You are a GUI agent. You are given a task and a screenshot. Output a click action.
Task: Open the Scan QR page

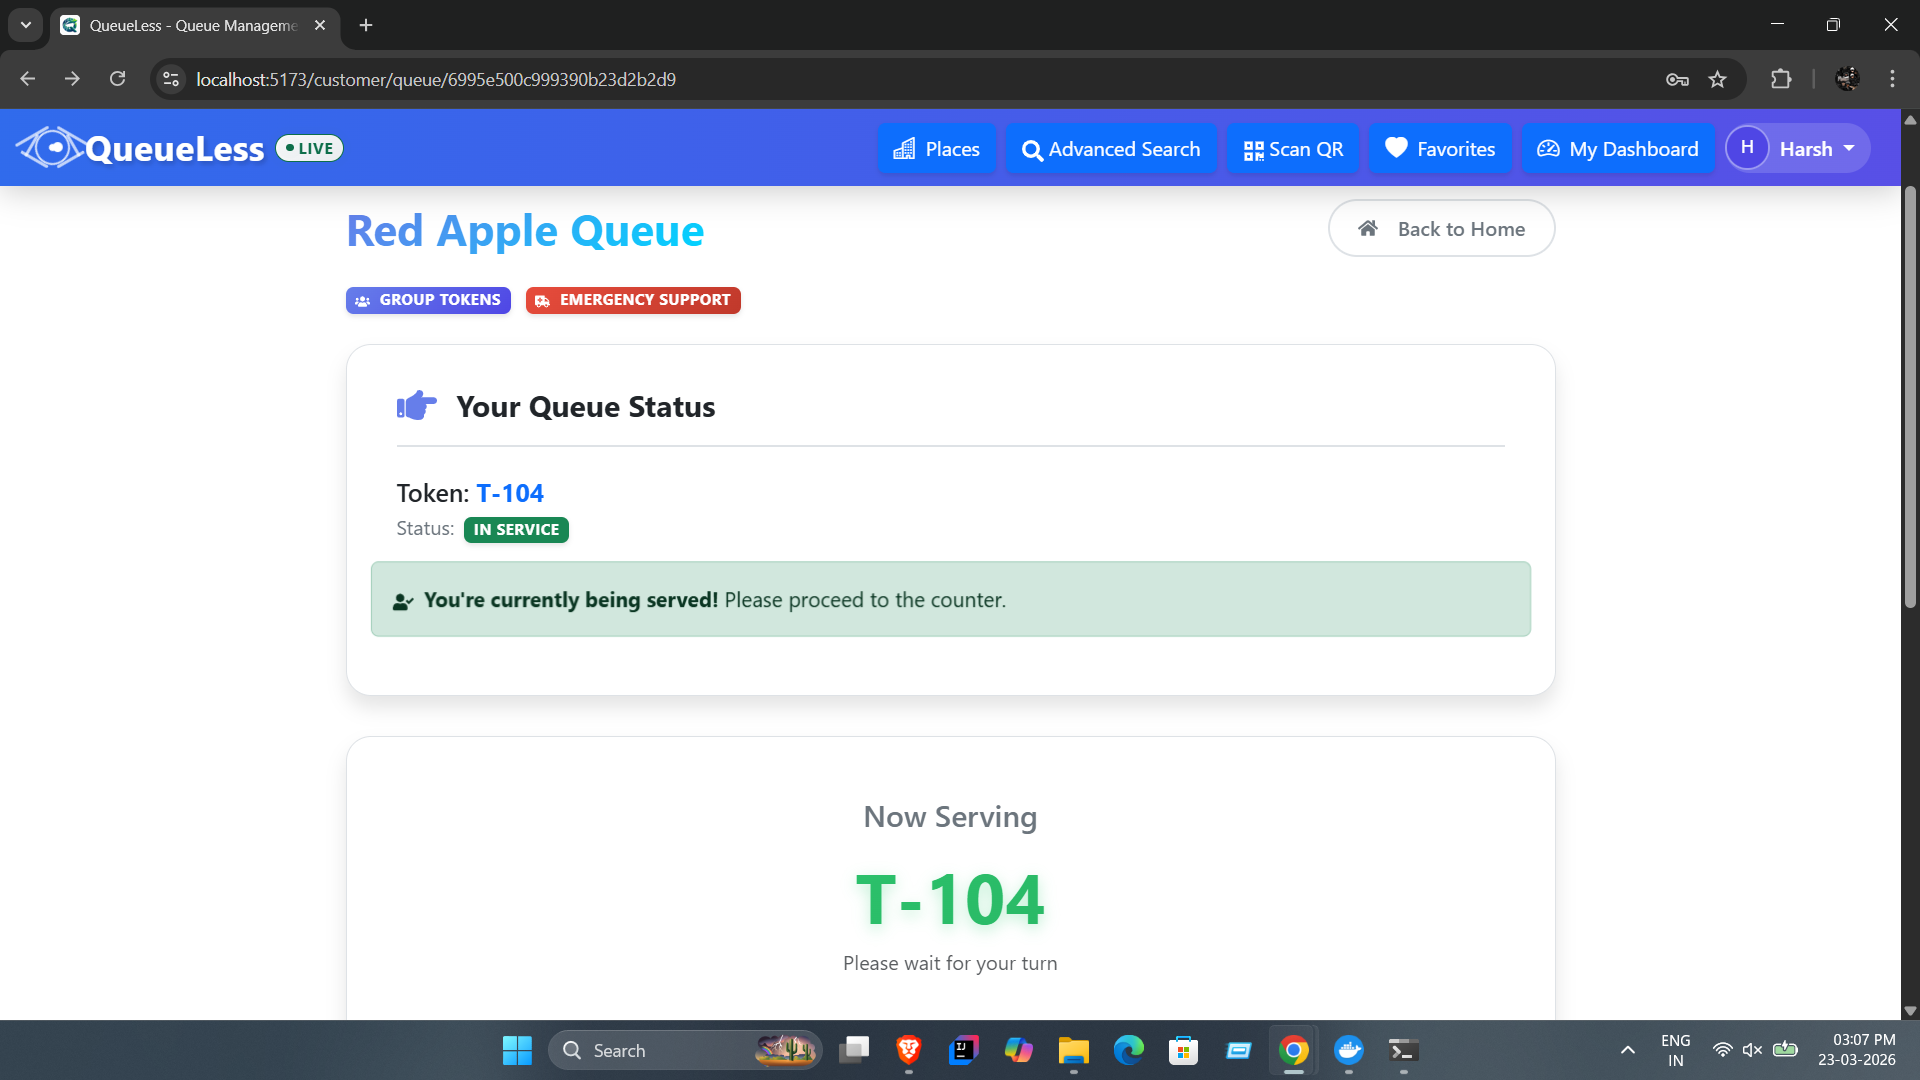tap(1293, 149)
